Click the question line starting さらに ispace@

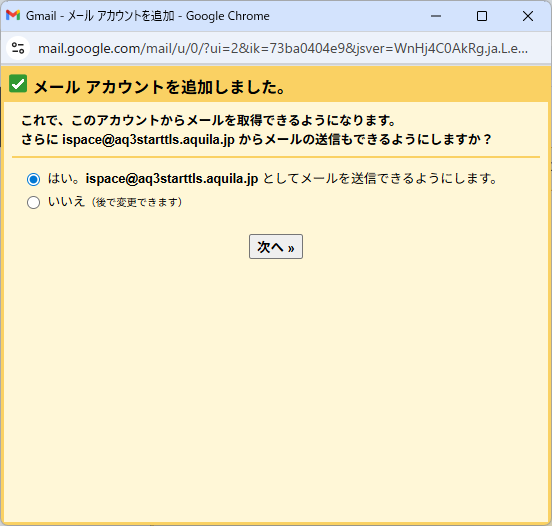pyautogui.click(x=256, y=139)
